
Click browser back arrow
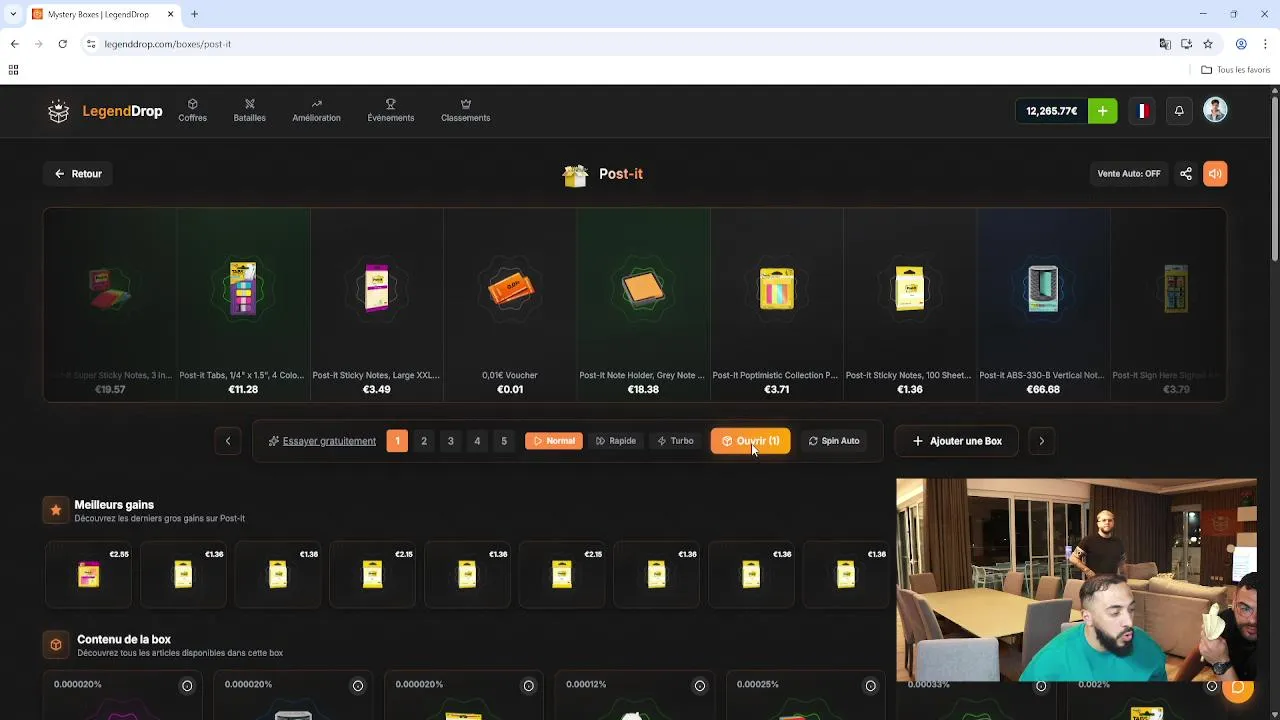pos(14,44)
